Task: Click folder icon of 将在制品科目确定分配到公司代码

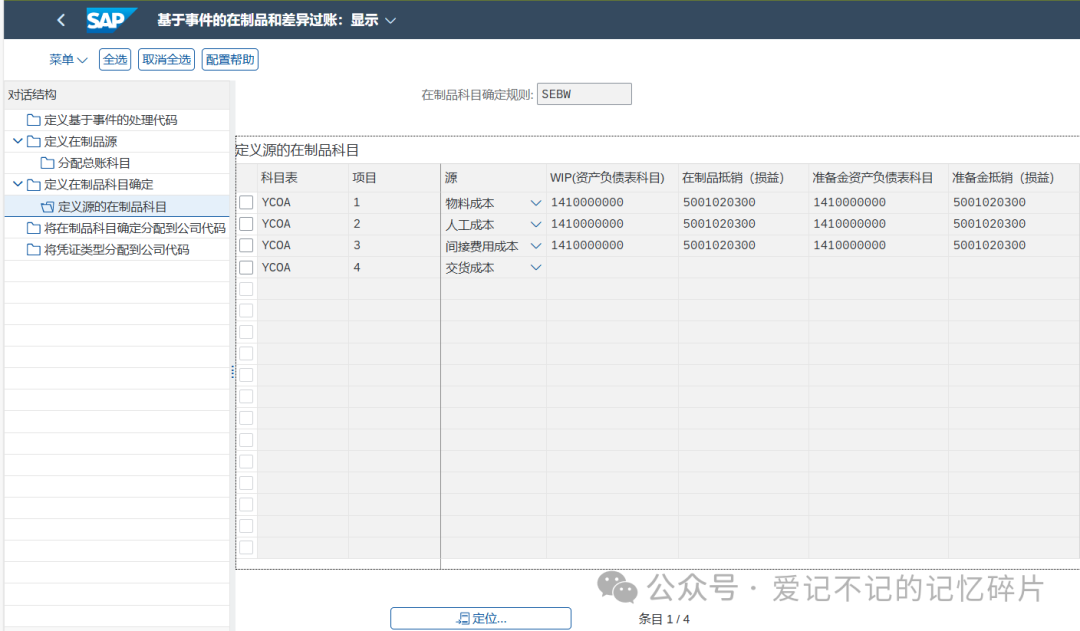Action: (x=33, y=228)
